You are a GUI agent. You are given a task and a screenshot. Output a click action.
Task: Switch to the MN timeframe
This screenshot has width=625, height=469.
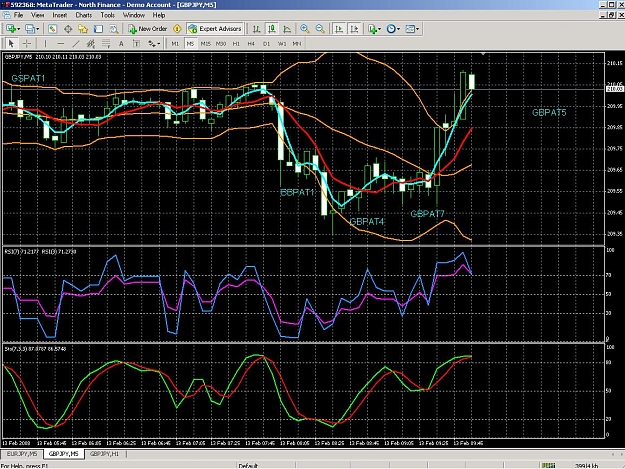(x=297, y=43)
